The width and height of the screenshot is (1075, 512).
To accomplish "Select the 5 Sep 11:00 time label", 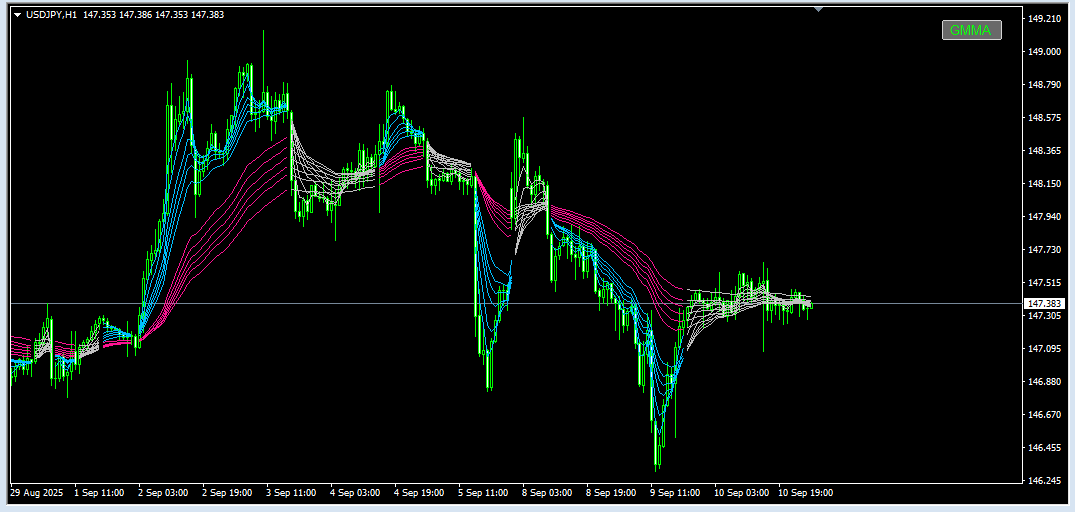I will [x=484, y=493].
